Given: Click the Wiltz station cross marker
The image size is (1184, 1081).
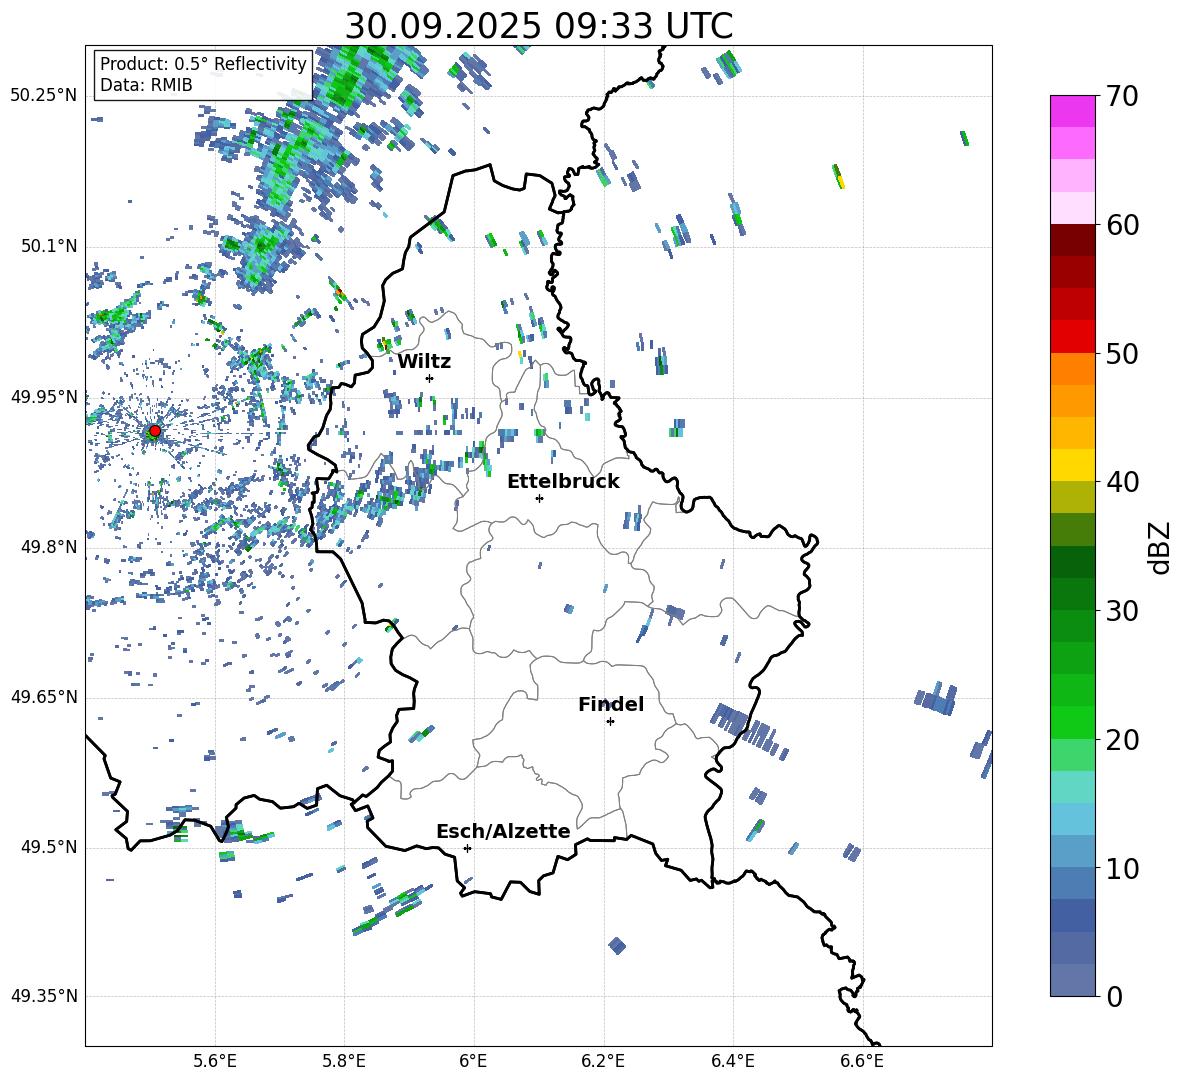Looking at the screenshot, I should 429,378.
